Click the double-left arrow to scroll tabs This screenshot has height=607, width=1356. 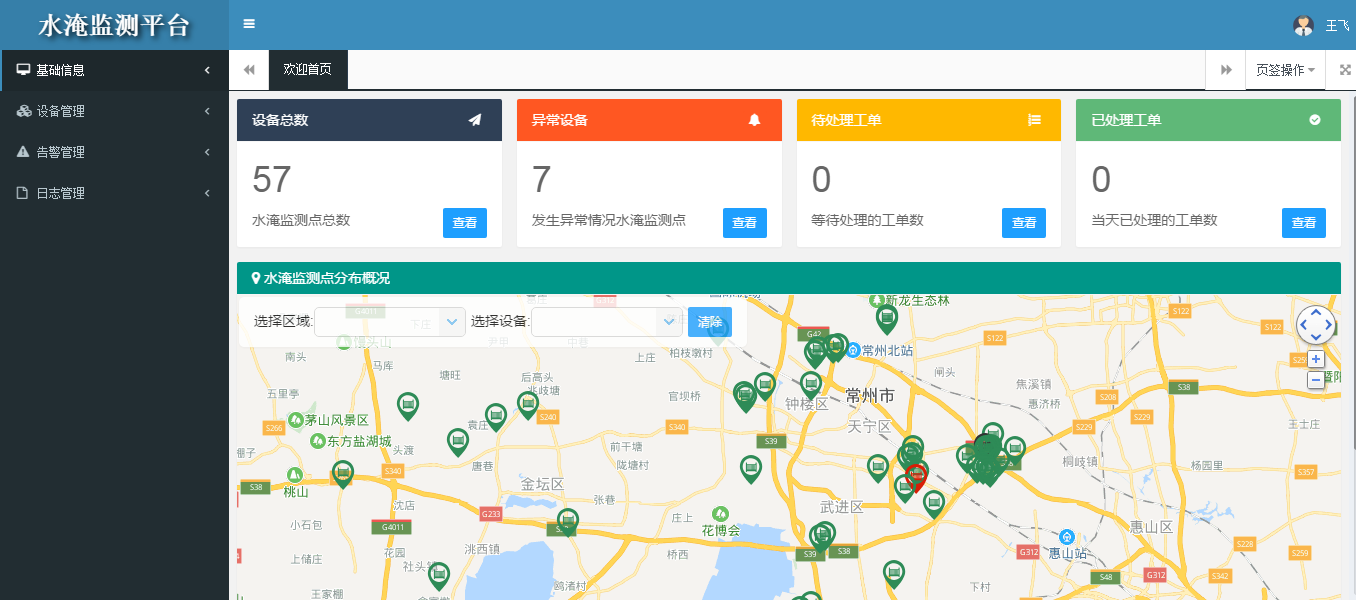[248, 70]
